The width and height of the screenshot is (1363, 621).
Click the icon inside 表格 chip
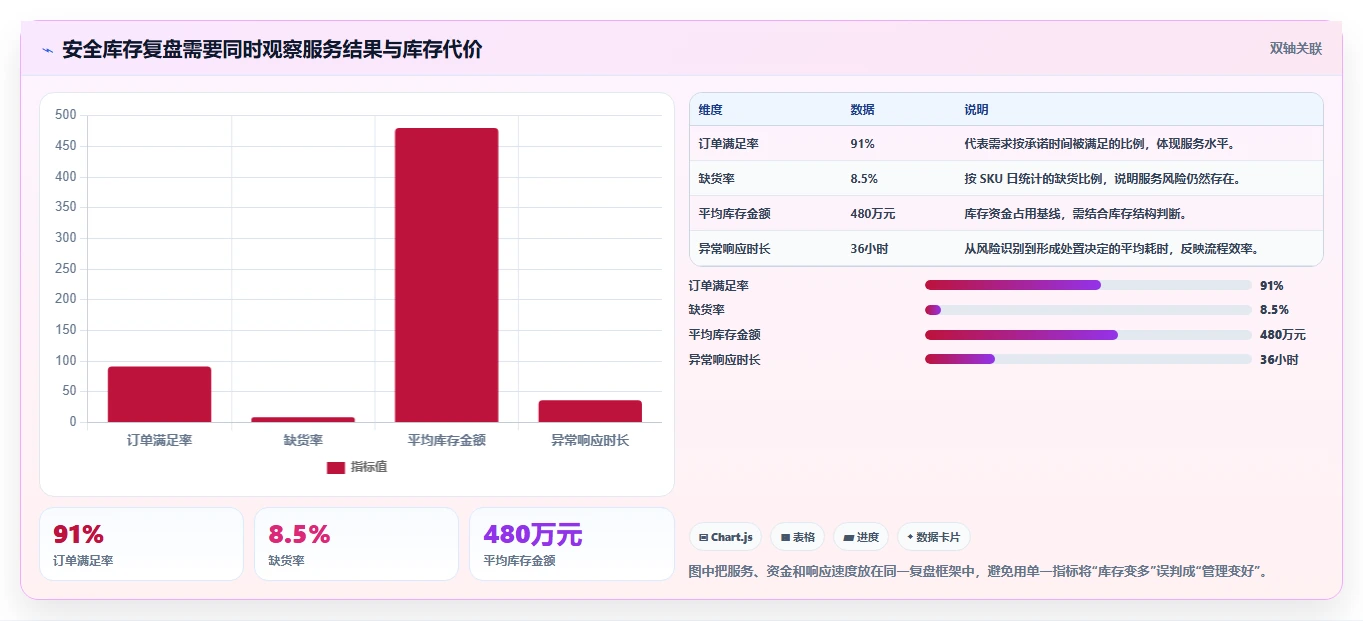pos(786,538)
